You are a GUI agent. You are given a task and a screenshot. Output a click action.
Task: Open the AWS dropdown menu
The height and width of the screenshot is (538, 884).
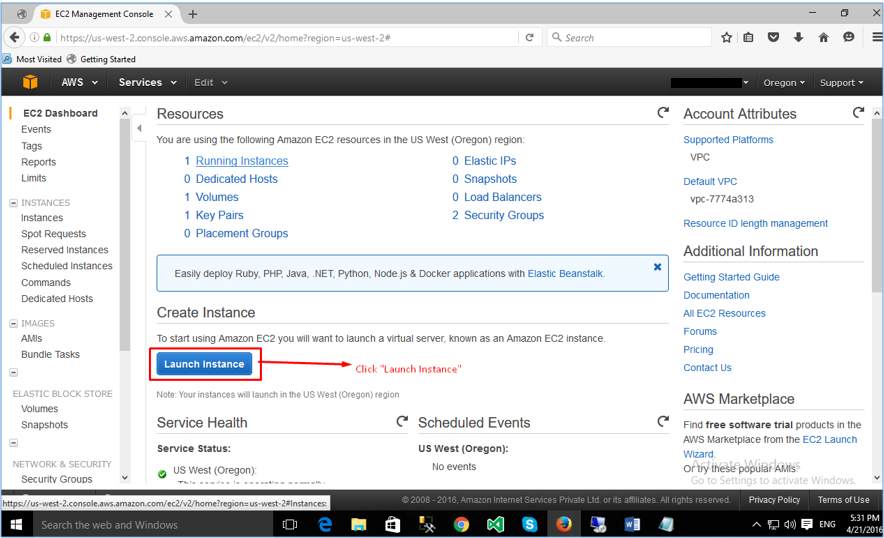(79, 82)
